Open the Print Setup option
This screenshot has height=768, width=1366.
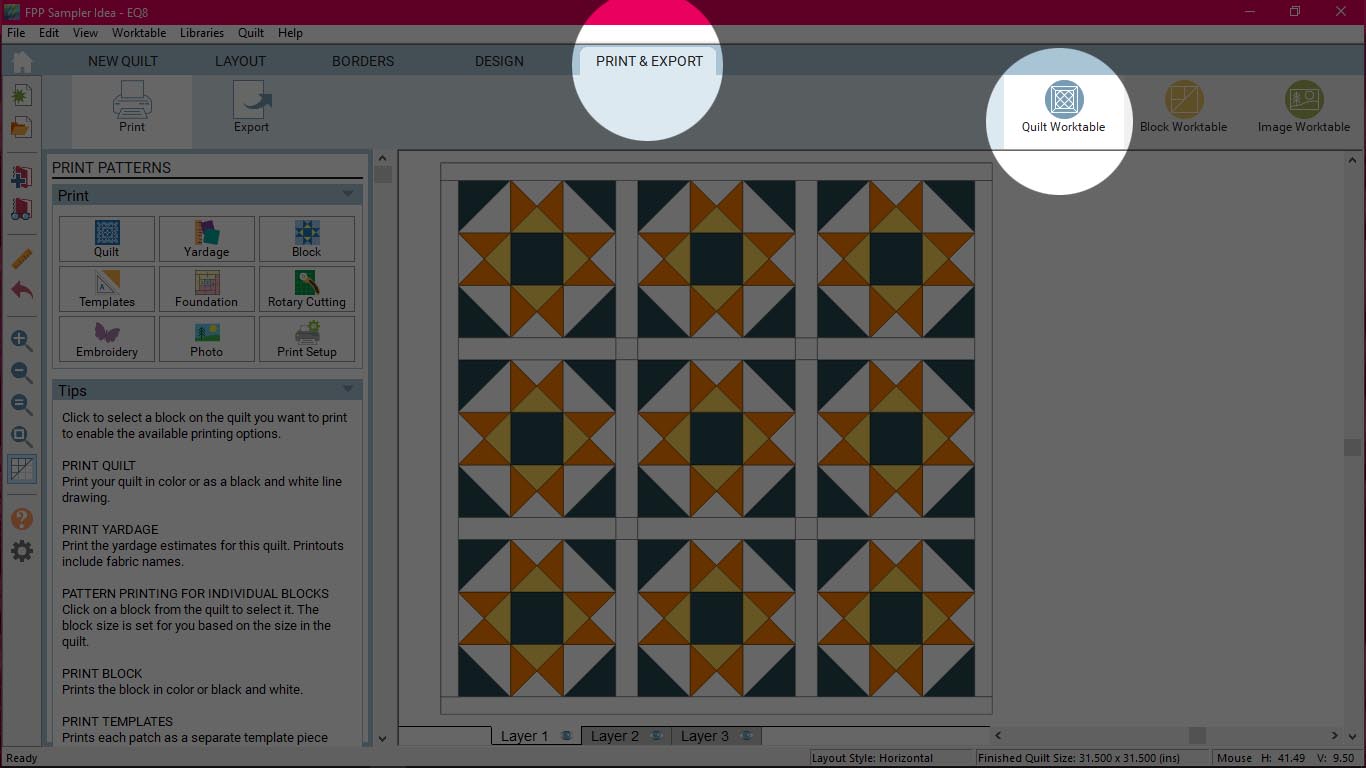tap(307, 339)
